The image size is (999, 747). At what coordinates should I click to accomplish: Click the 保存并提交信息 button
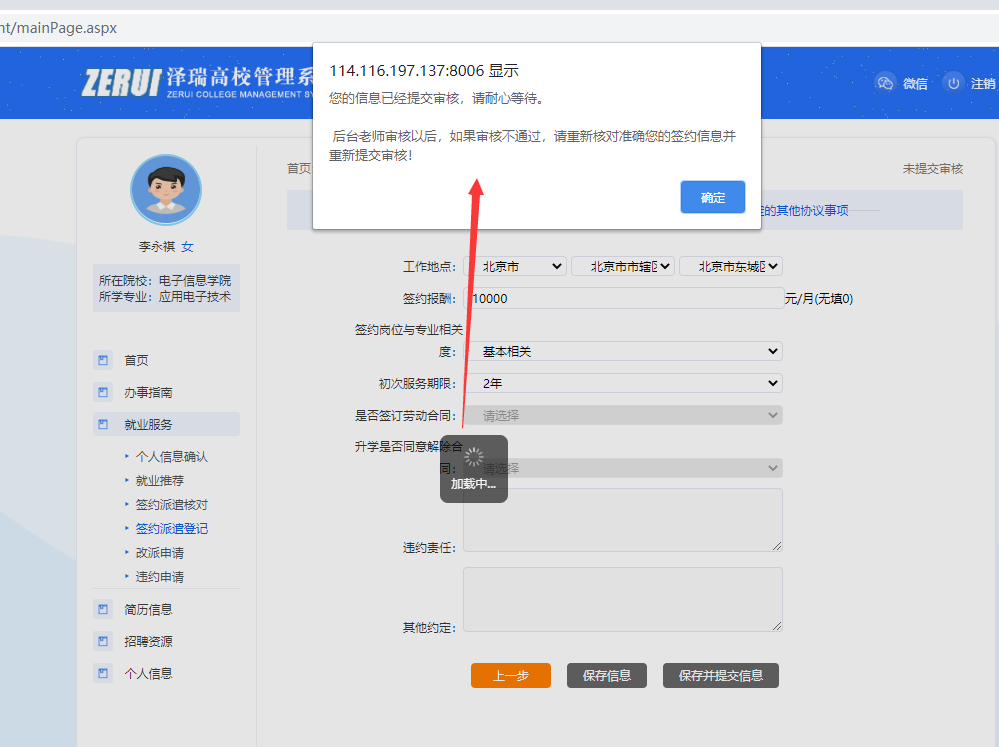(x=720, y=675)
